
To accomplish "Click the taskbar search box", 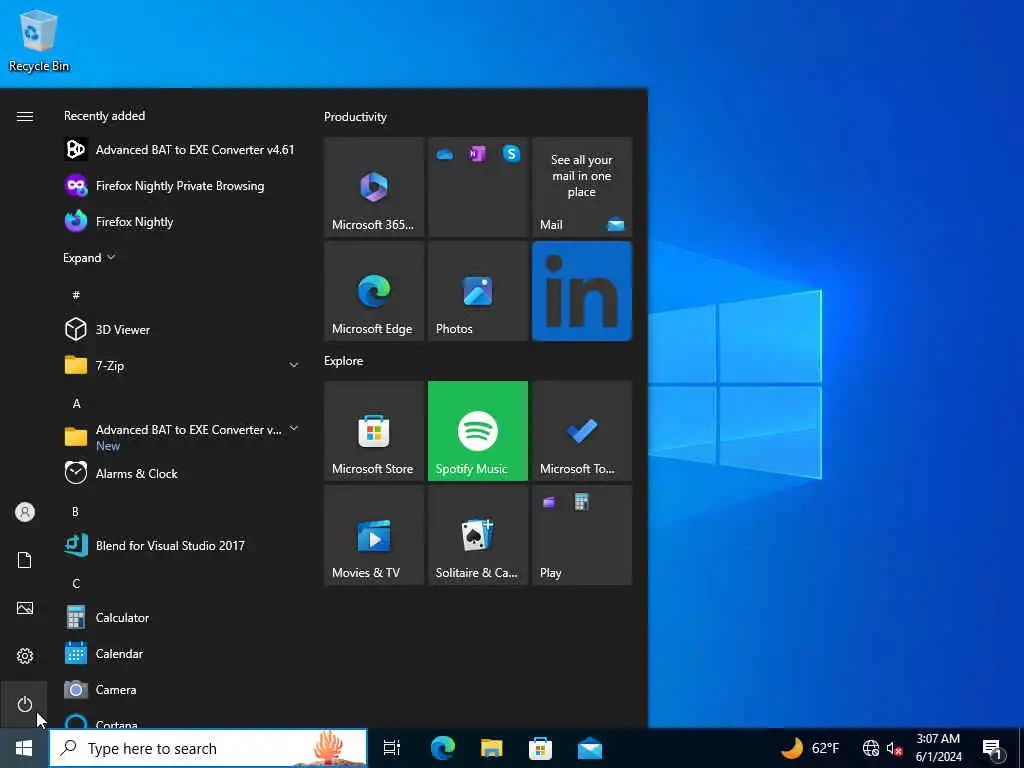I will (208, 748).
